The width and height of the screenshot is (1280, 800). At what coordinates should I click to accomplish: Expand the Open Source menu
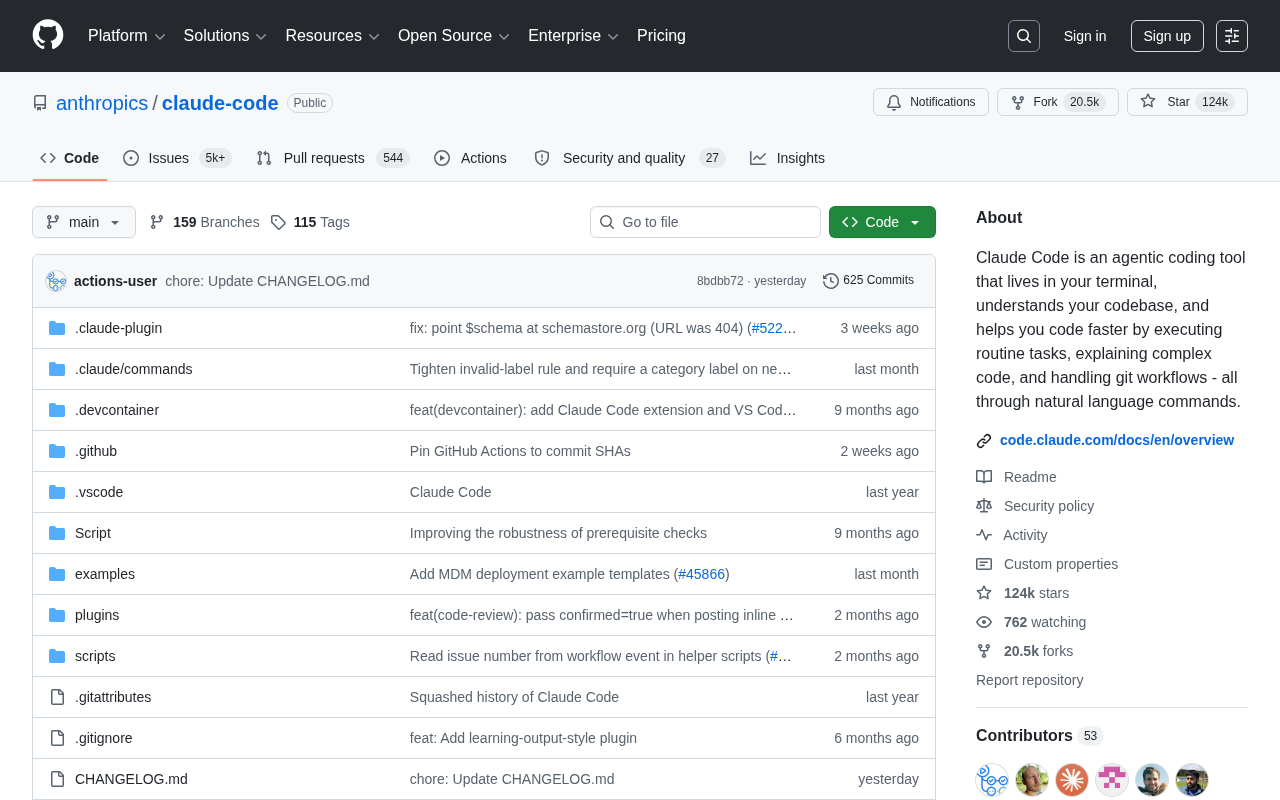454,36
